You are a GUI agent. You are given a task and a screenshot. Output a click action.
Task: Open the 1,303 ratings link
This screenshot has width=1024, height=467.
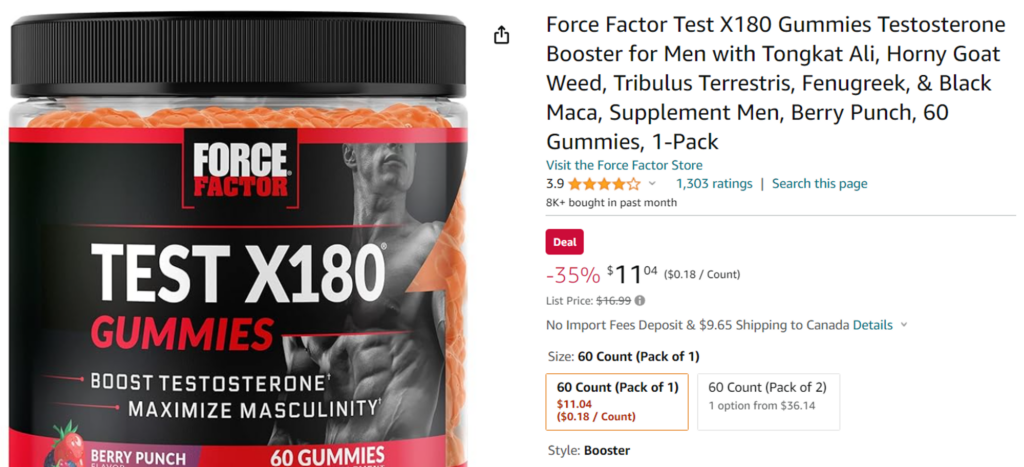pos(714,184)
